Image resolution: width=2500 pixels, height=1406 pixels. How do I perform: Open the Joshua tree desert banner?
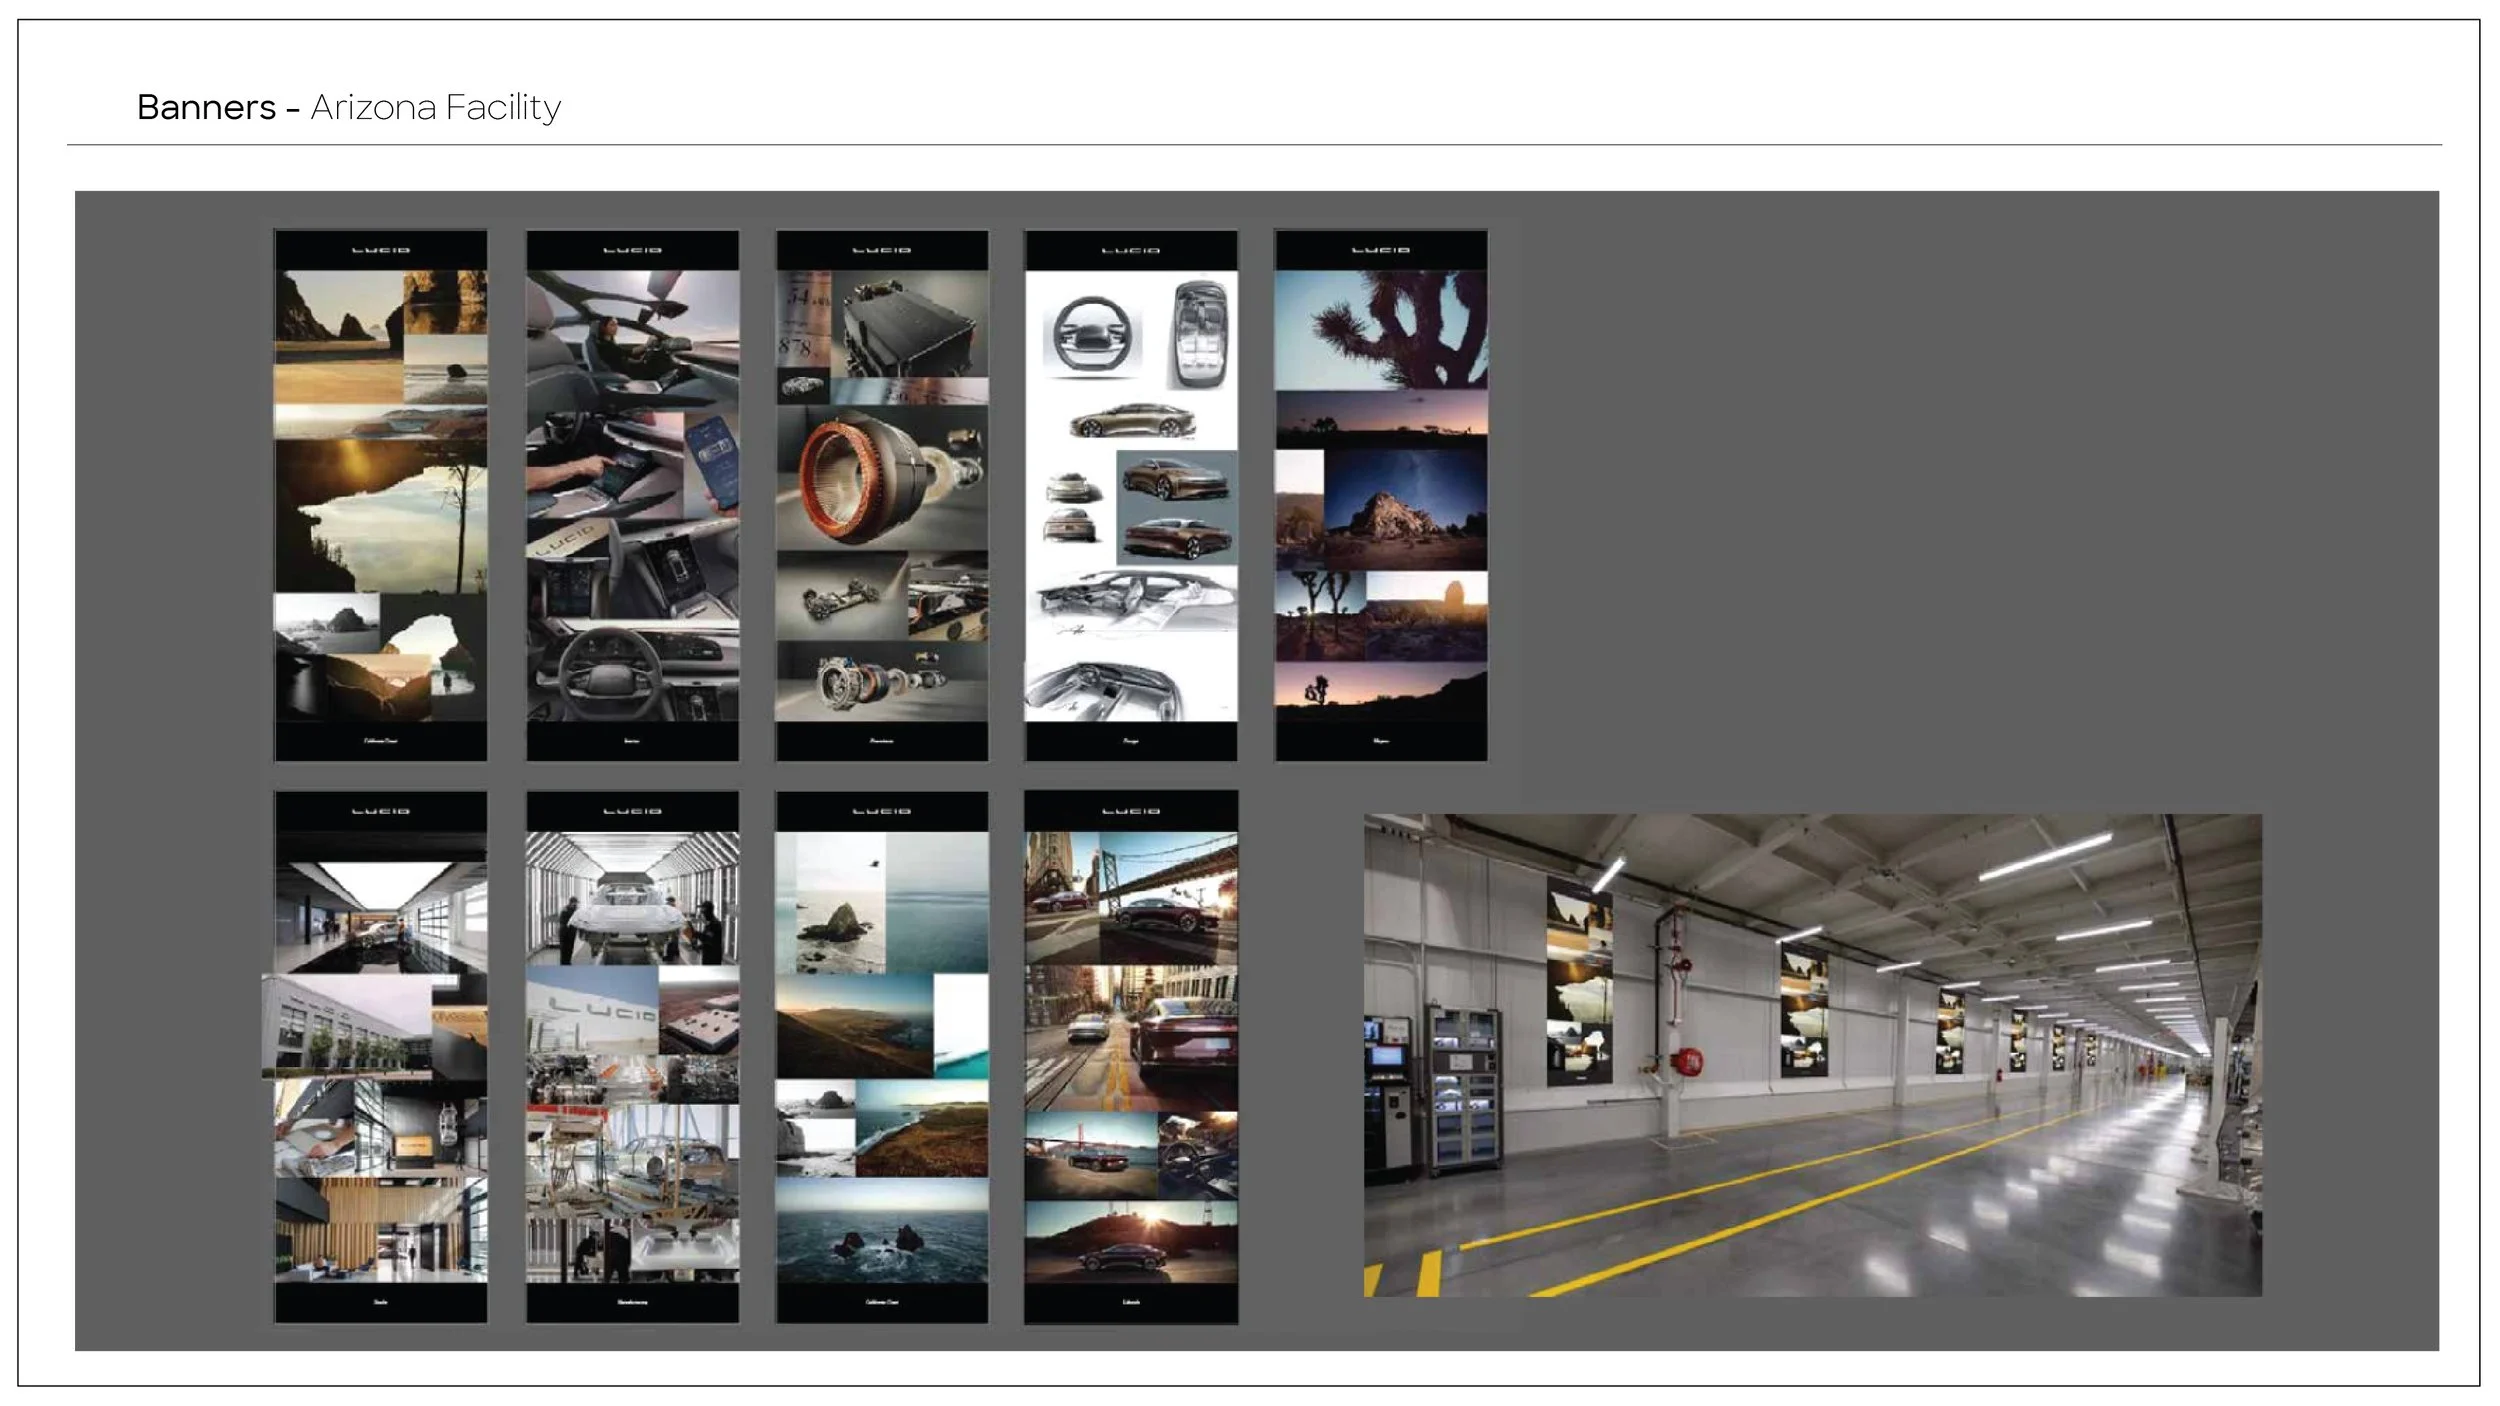1381,496
